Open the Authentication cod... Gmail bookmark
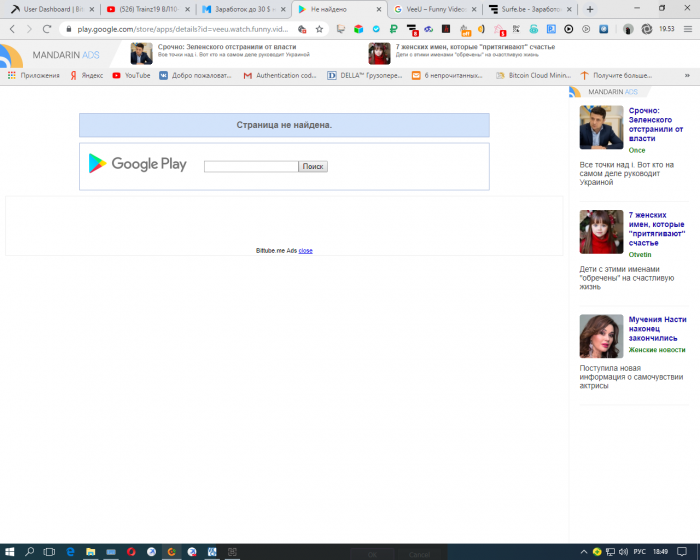The width and height of the screenshot is (700, 560). pyautogui.click(x=280, y=75)
